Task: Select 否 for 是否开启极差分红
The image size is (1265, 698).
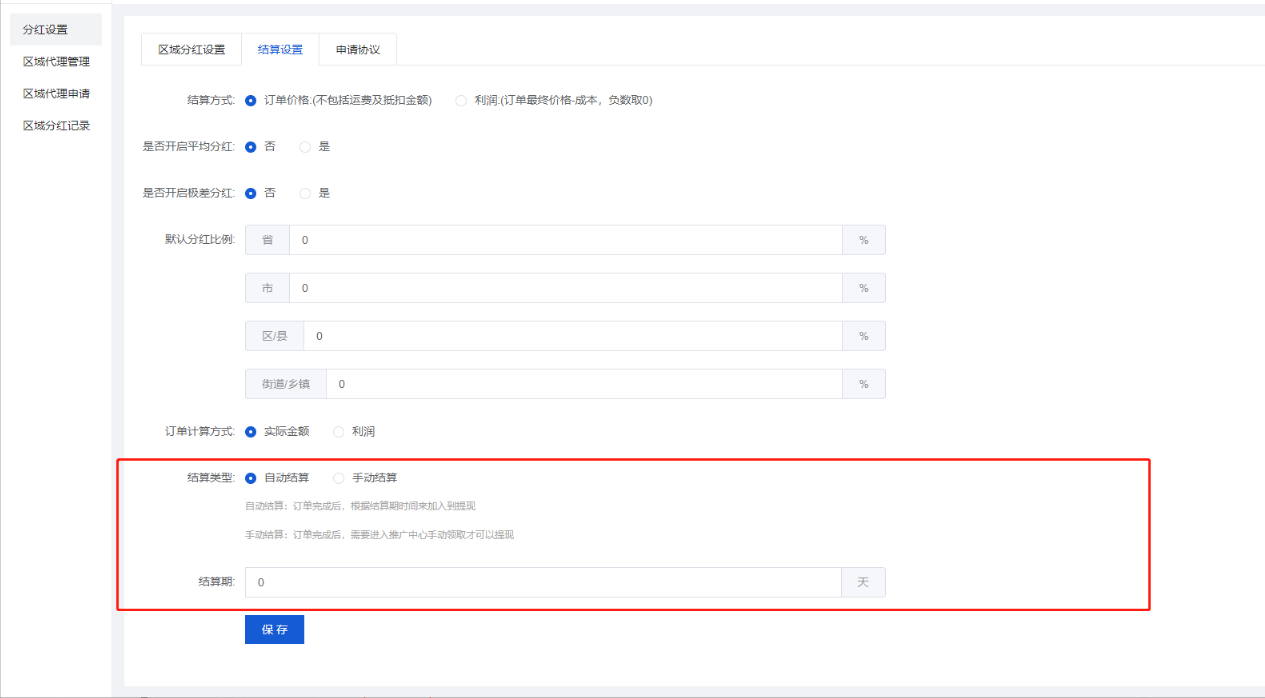Action: pyautogui.click(x=251, y=193)
